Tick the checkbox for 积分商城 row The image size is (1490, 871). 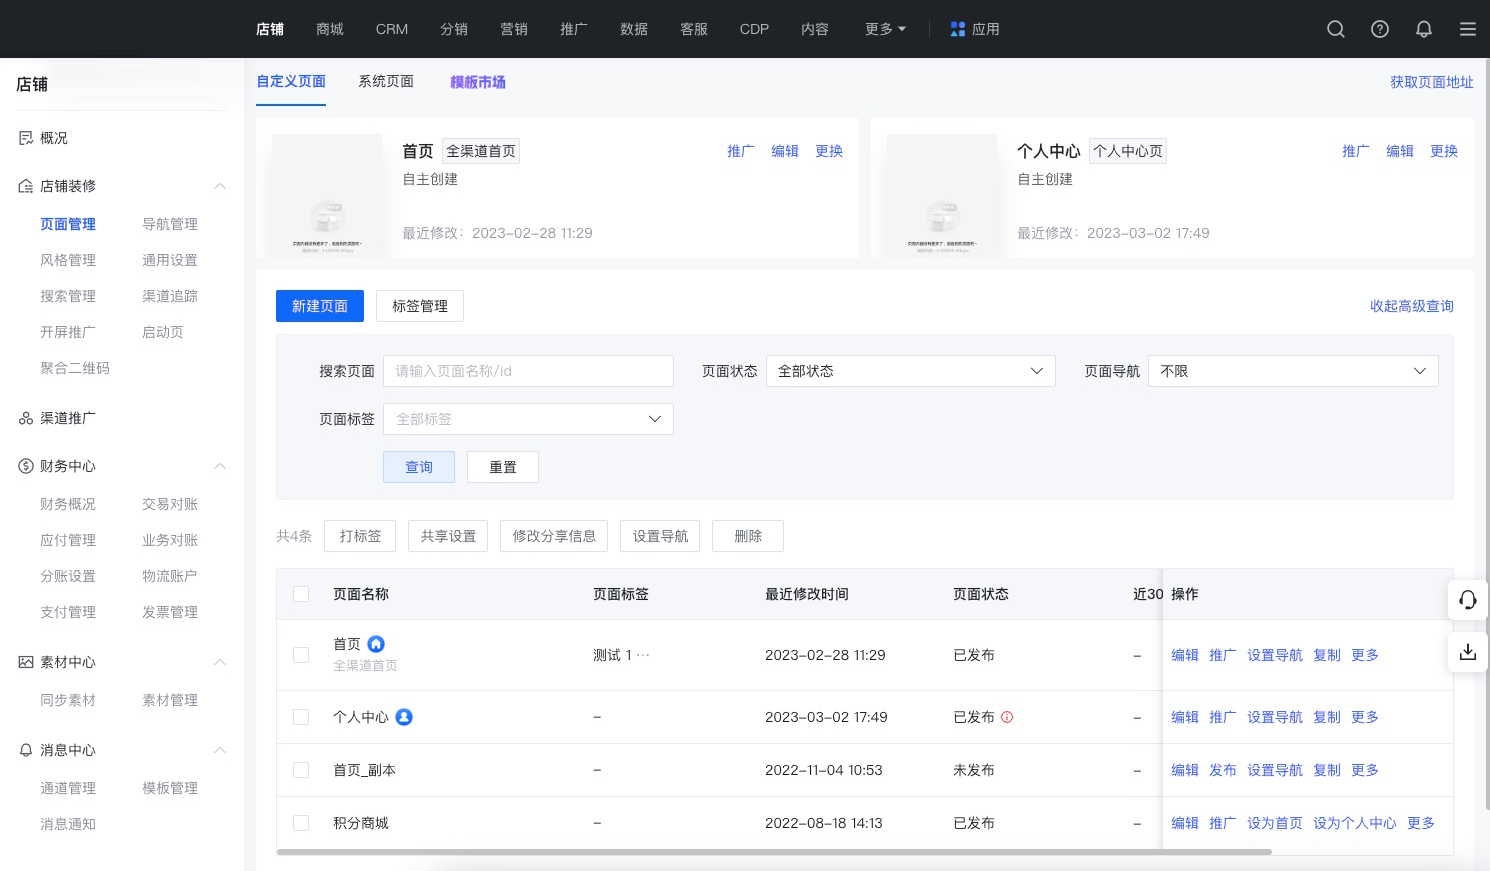[x=301, y=823]
